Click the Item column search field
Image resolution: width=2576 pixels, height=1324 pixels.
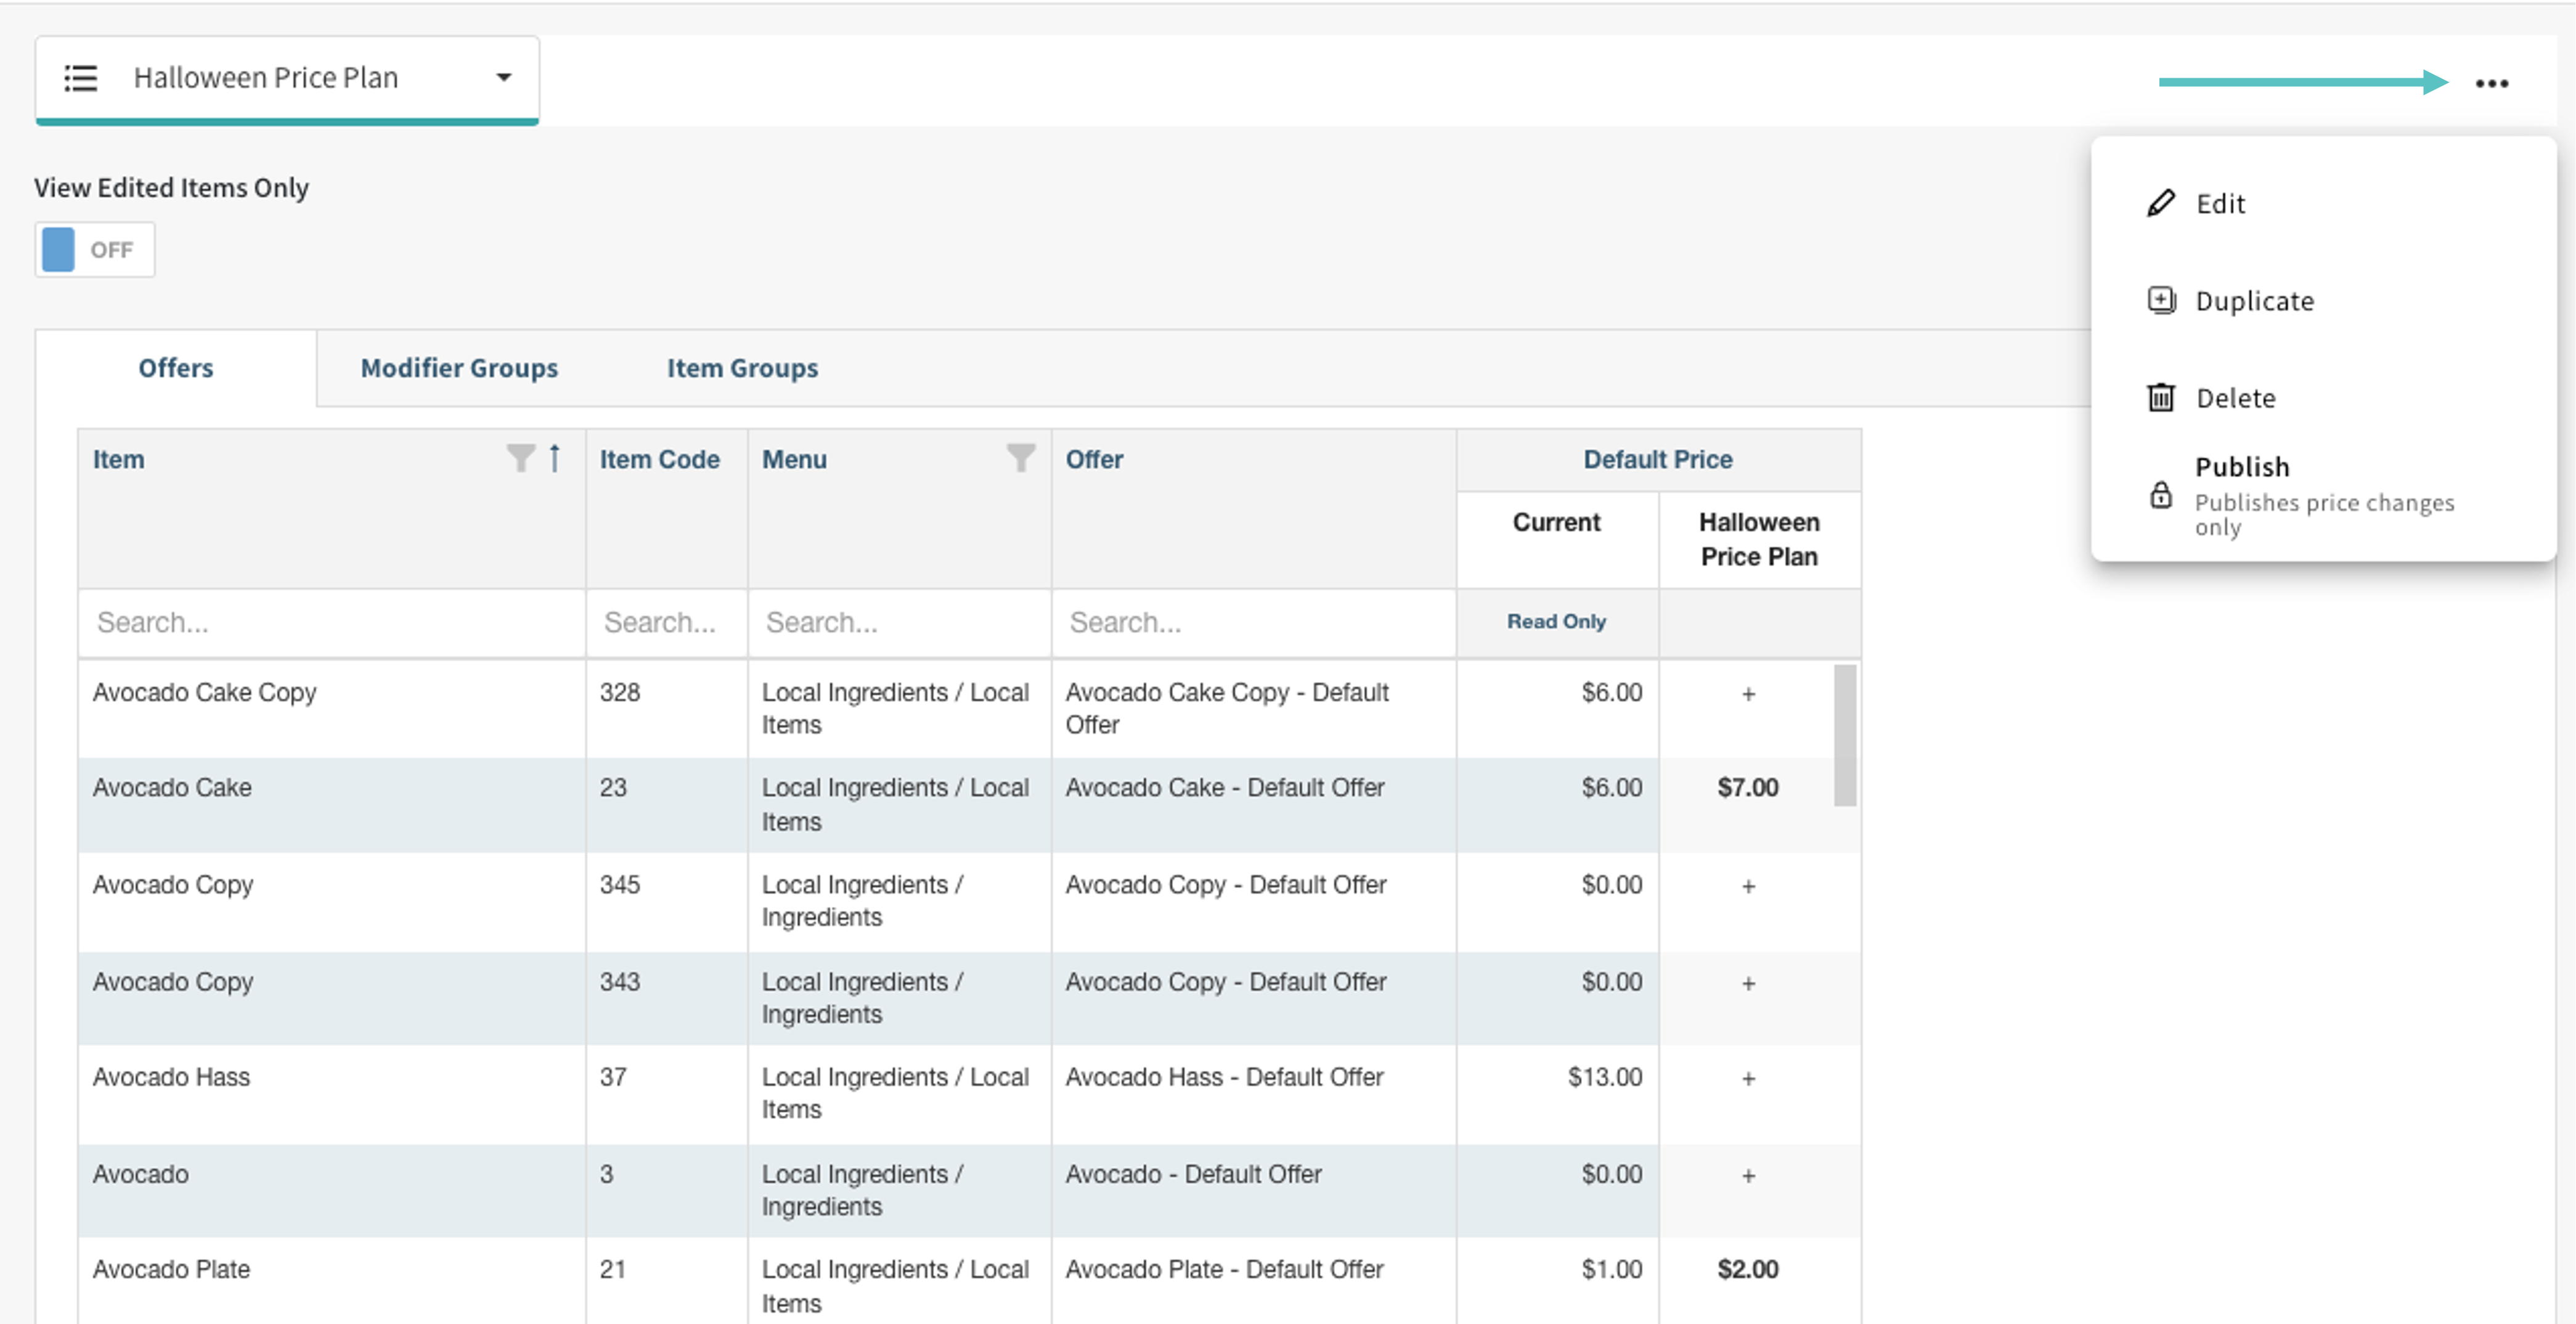click(331, 623)
